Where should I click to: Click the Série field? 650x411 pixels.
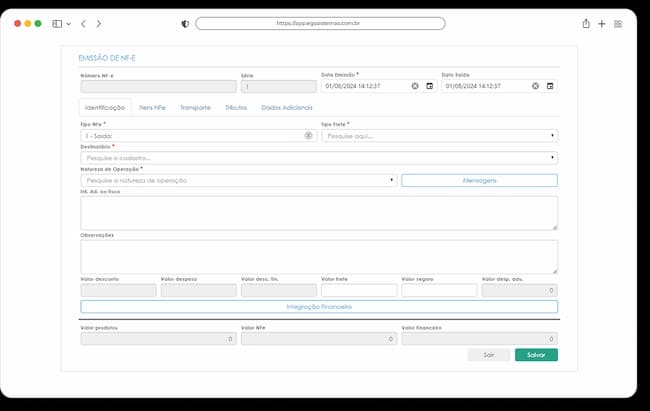[279, 87]
